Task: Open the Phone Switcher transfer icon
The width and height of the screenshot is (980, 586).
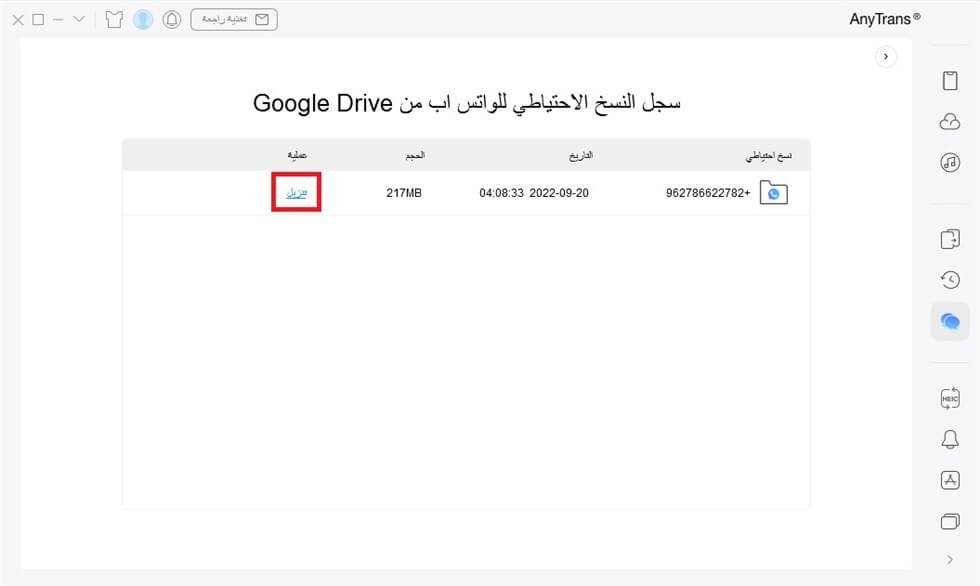Action: (949, 239)
